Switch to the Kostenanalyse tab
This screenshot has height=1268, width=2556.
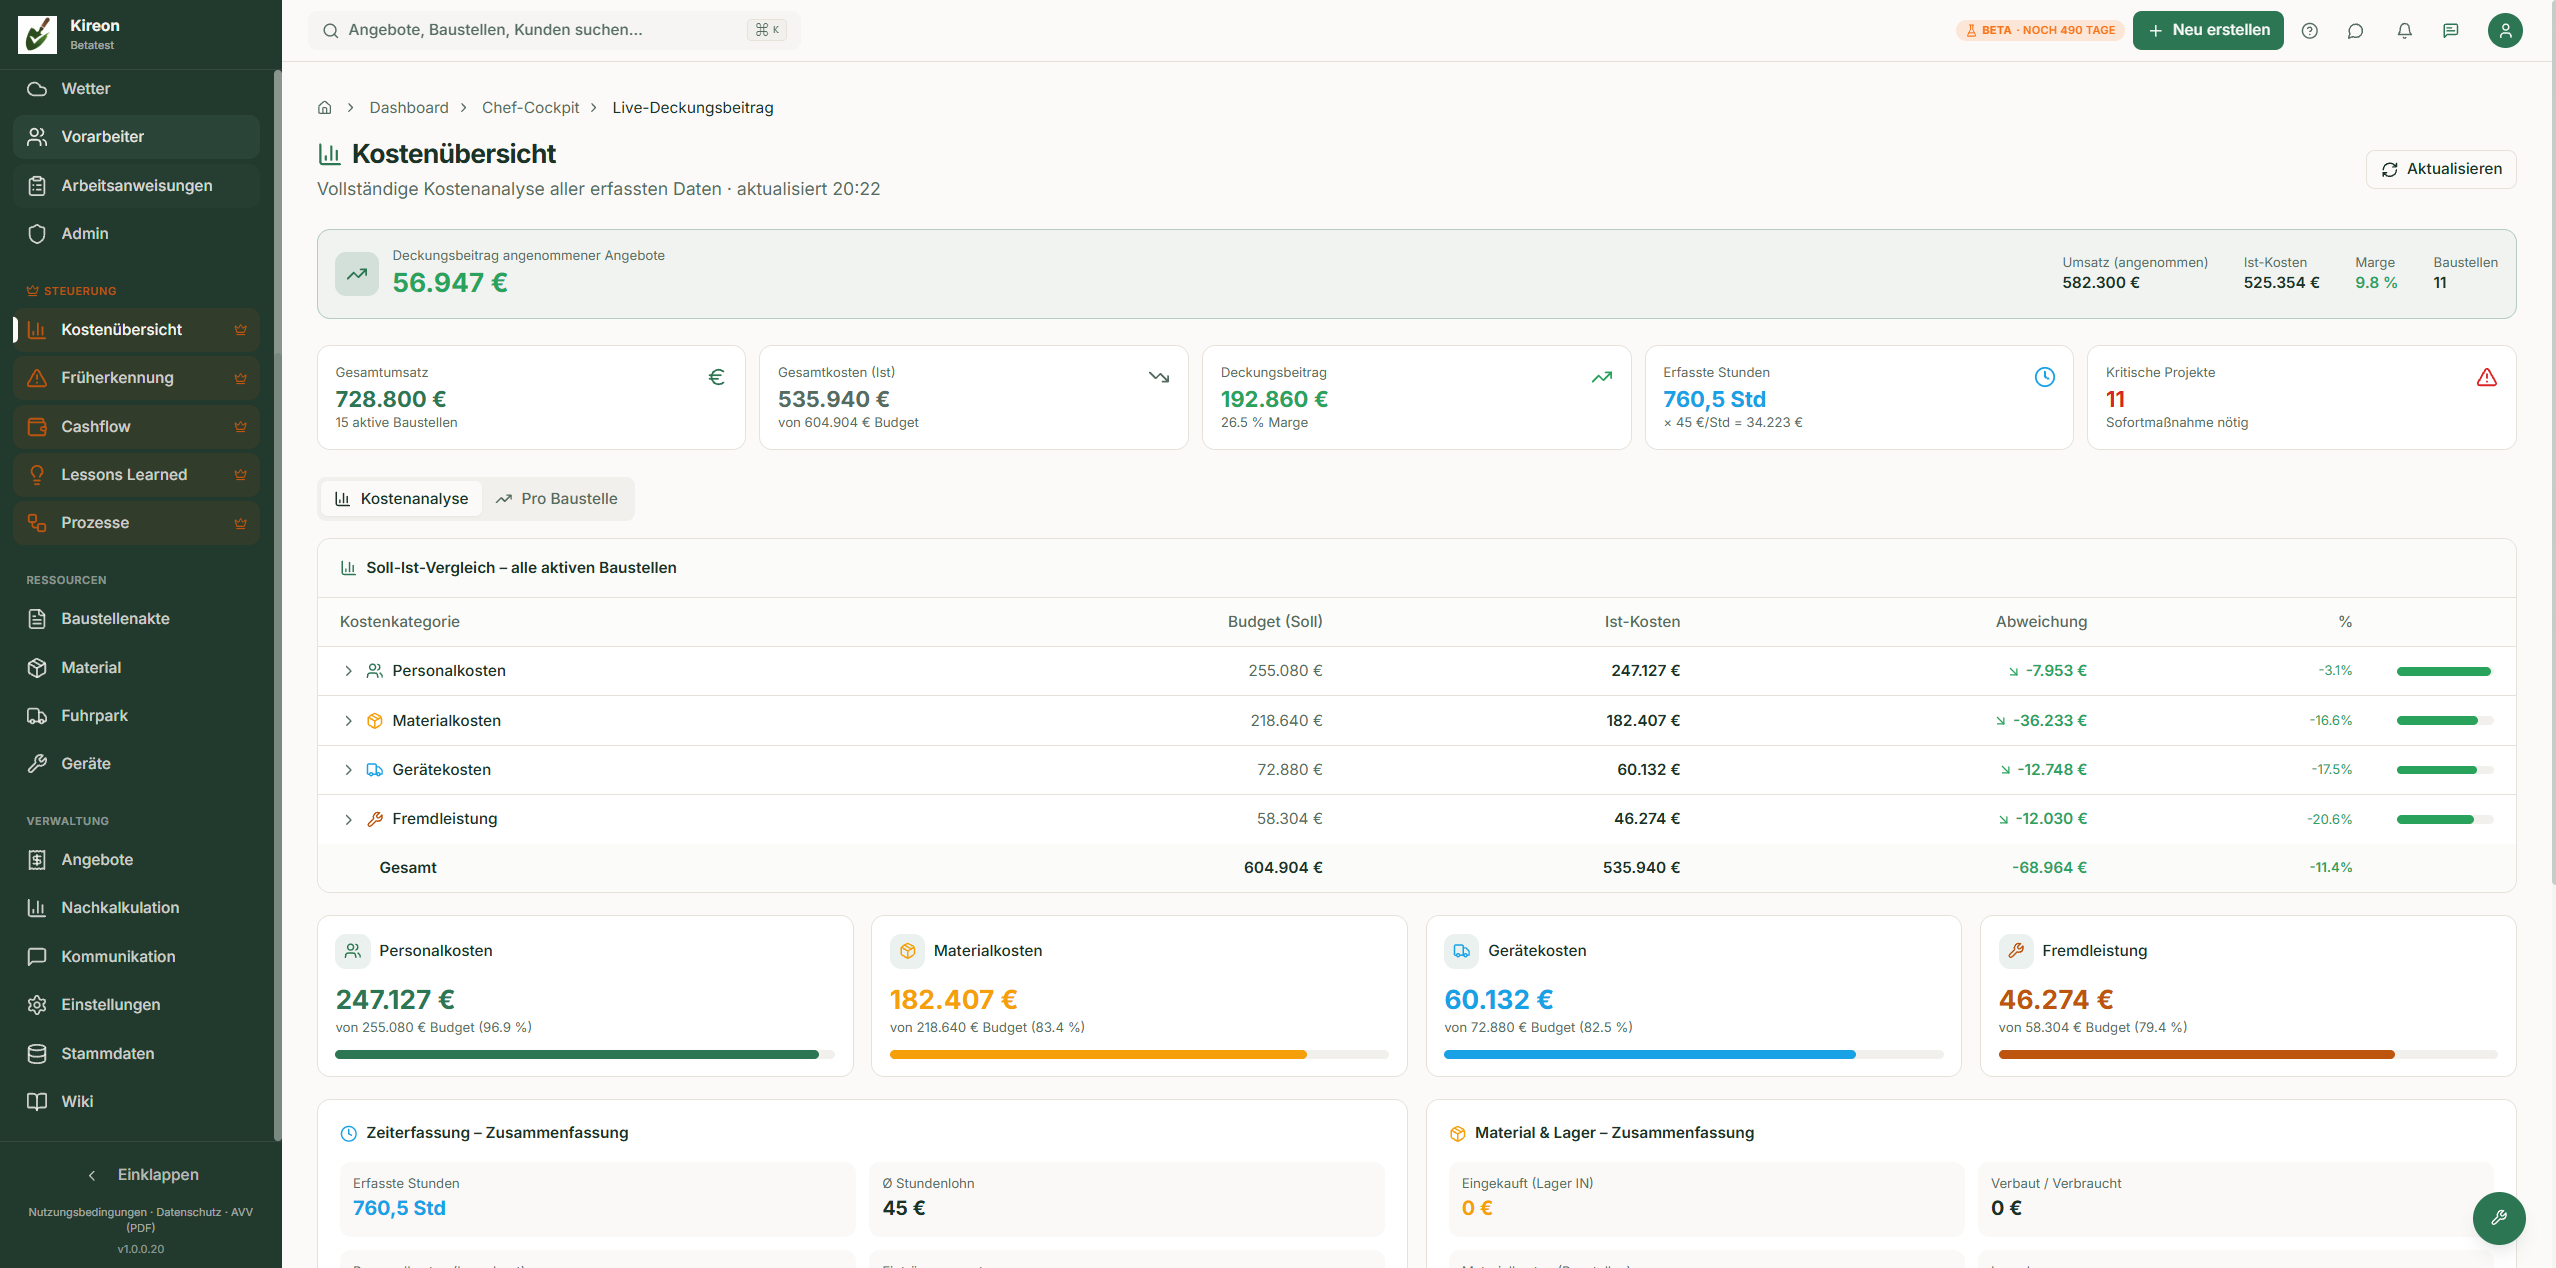pyautogui.click(x=401, y=499)
